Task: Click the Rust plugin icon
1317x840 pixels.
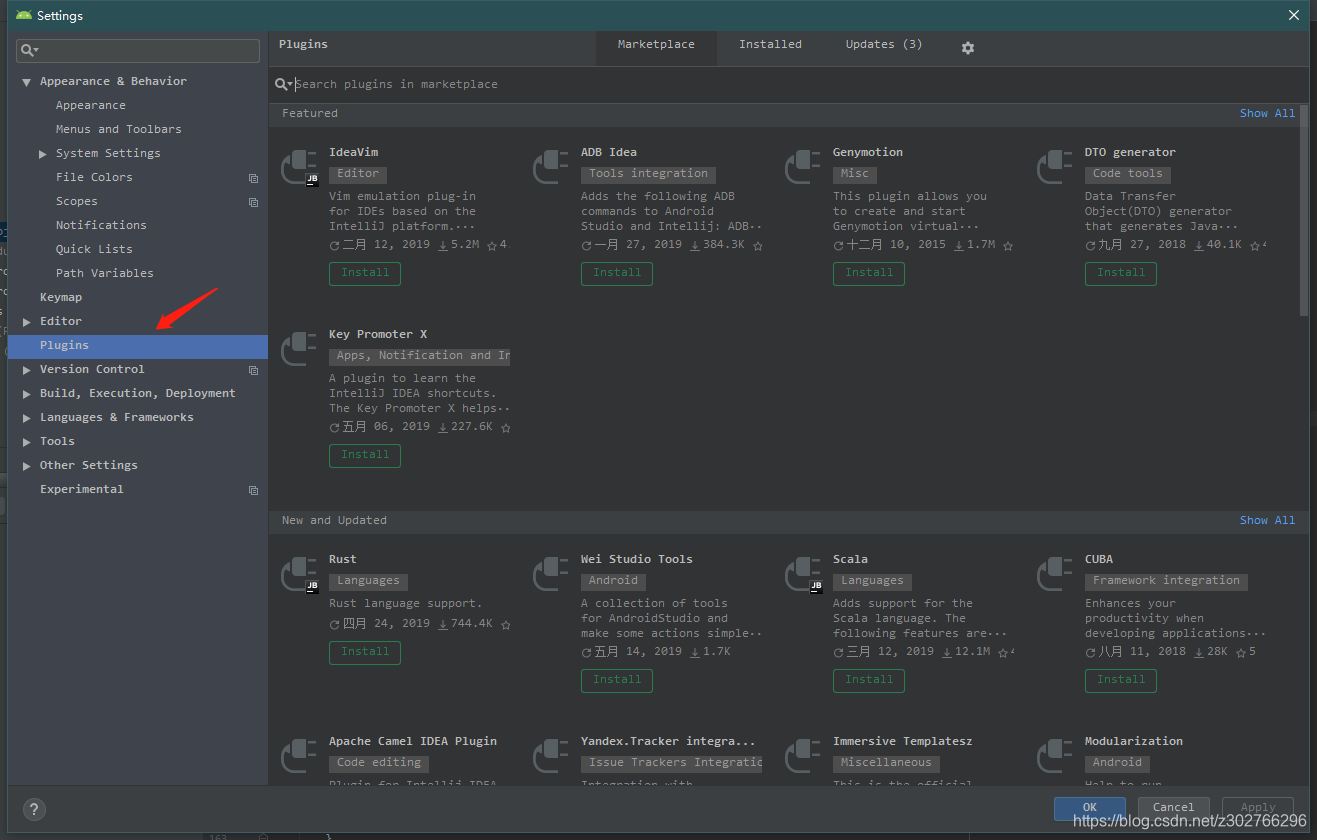Action: click(x=299, y=574)
